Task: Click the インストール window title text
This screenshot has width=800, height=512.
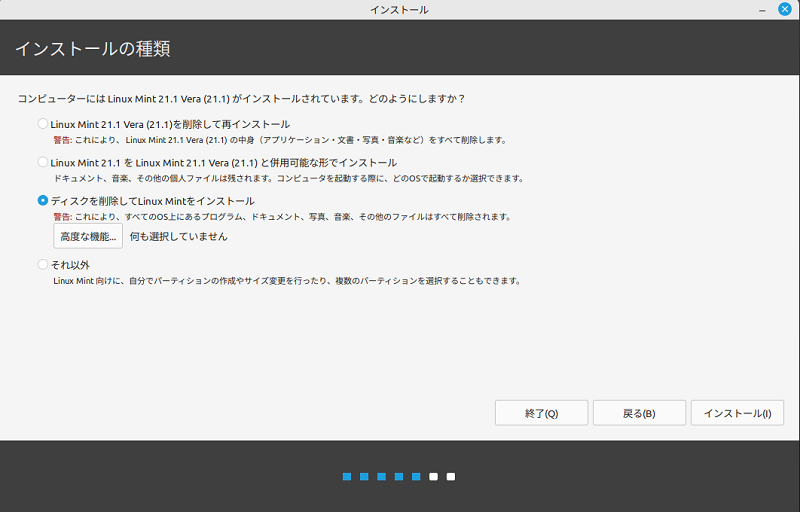Action: pyautogui.click(x=399, y=10)
